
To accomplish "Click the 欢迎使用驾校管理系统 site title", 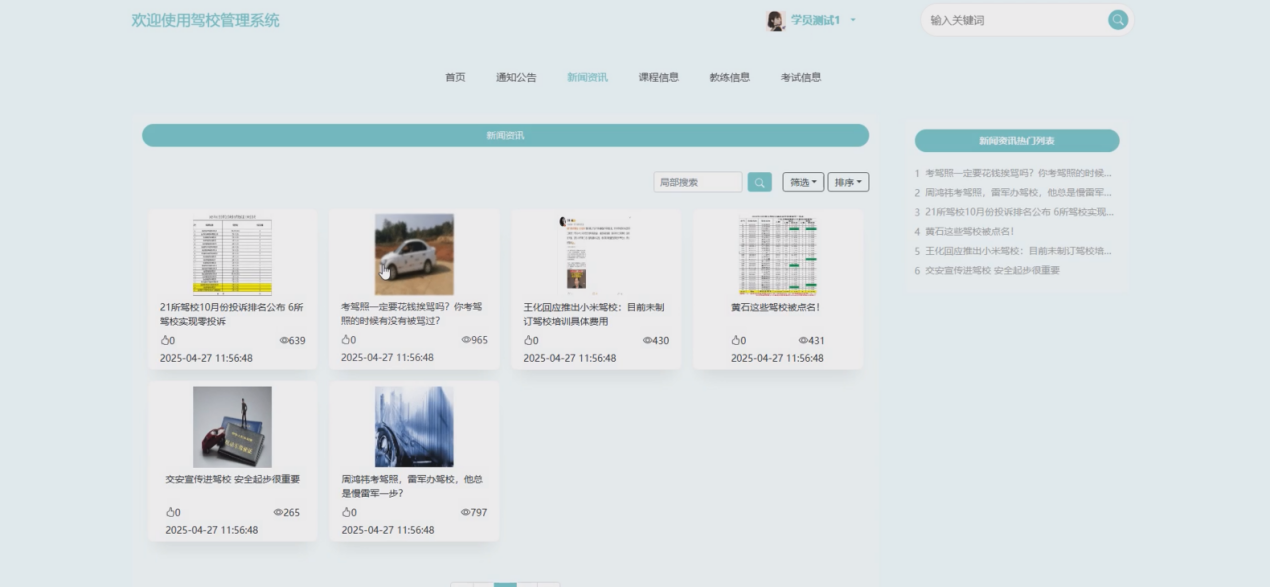I will (x=205, y=20).
